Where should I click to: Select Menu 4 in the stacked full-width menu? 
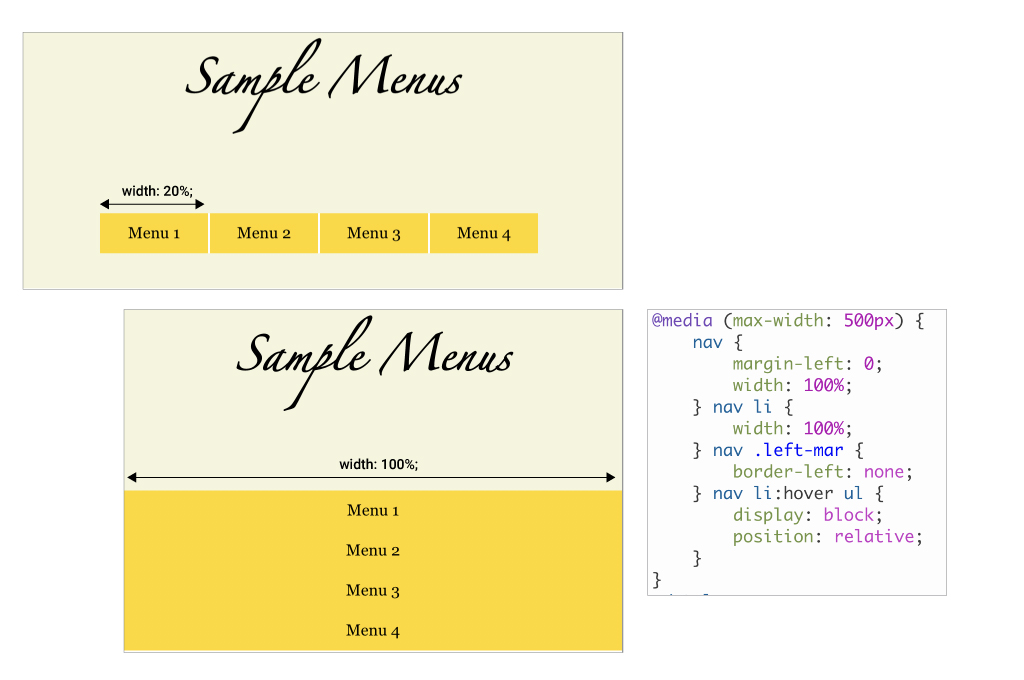click(x=373, y=630)
